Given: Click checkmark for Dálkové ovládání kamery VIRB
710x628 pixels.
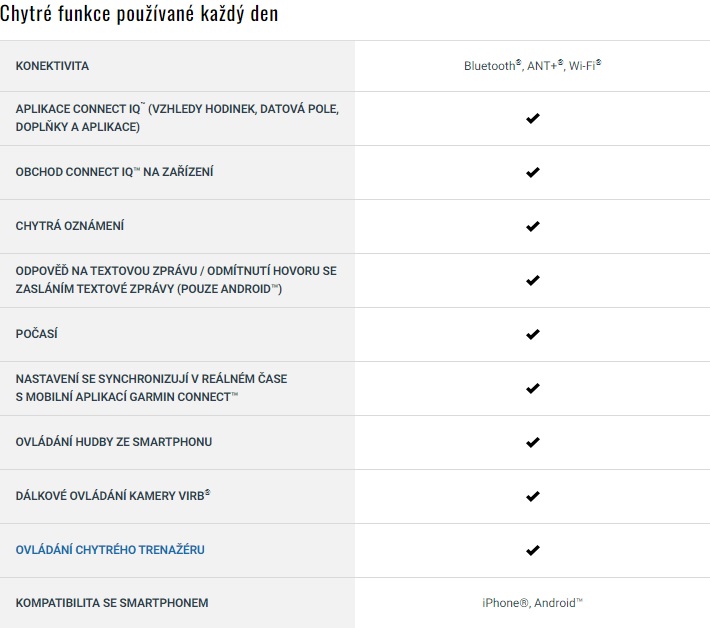Looking at the screenshot, I should click(532, 496).
